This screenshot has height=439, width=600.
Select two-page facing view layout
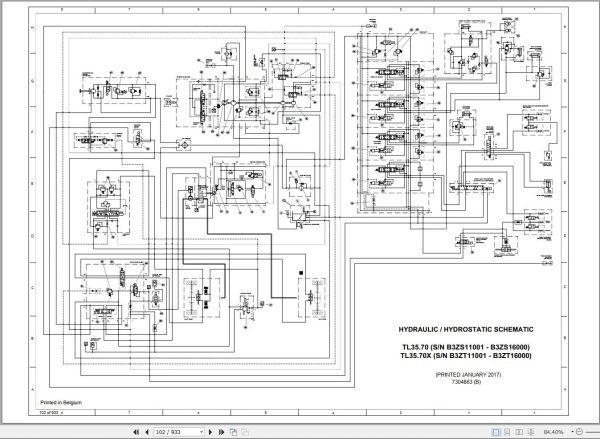coord(519,432)
